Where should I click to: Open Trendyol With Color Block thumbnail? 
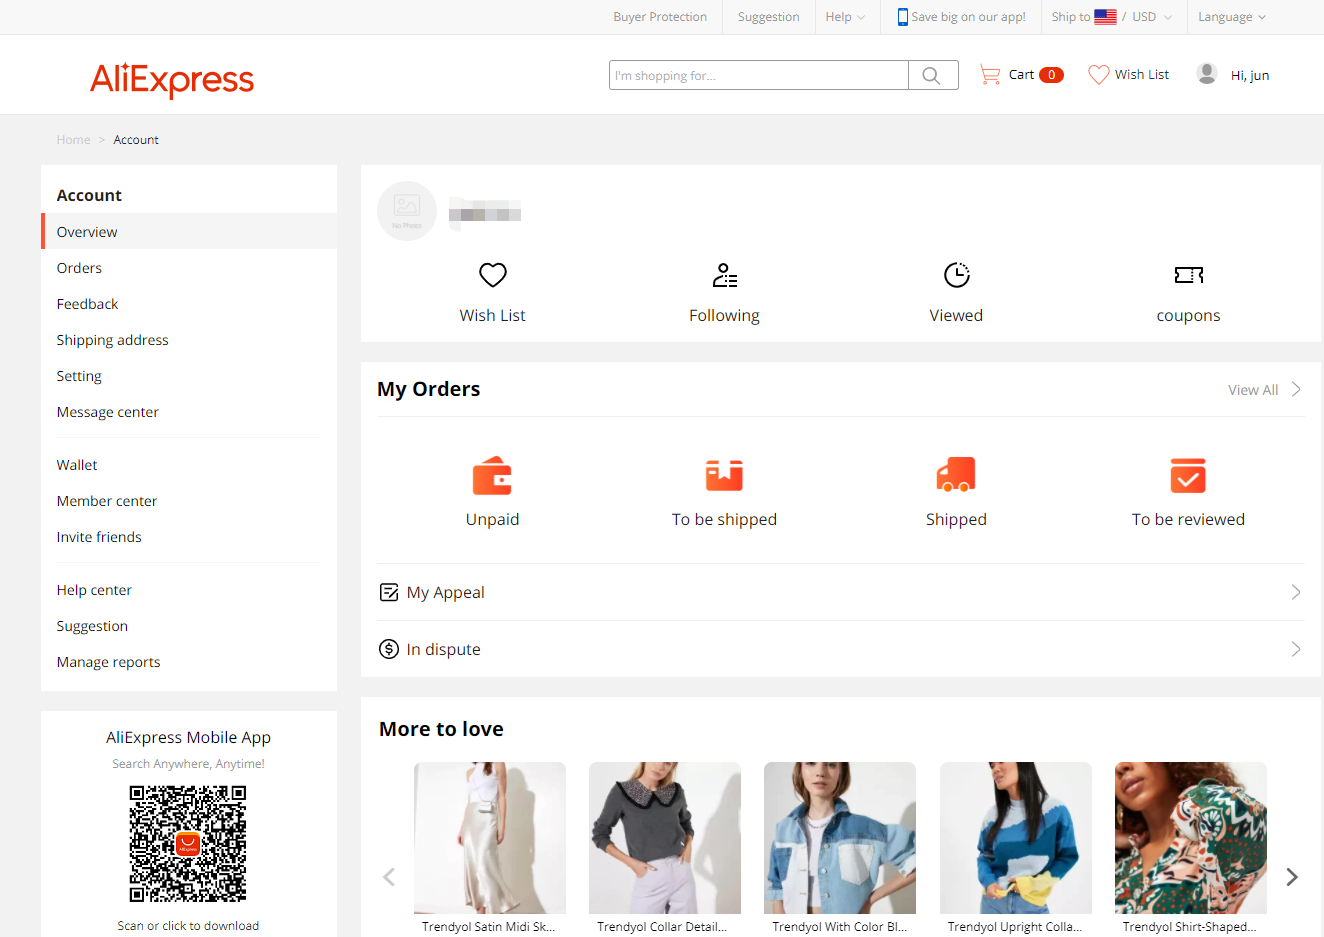[840, 838]
